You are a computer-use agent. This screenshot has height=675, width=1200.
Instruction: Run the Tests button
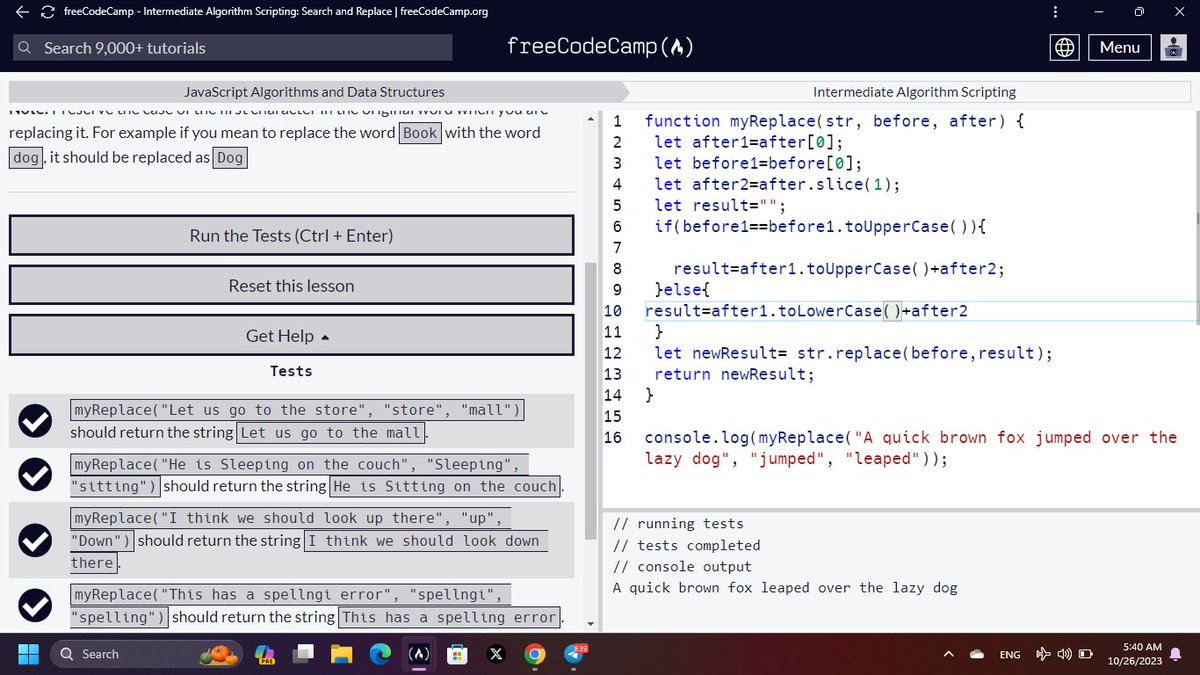[x=291, y=236]
